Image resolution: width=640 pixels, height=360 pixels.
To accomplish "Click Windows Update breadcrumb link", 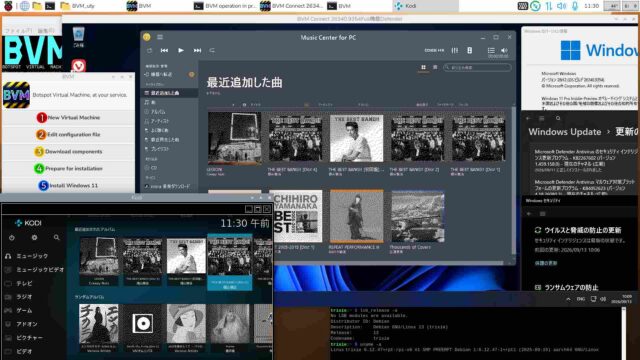I will [564, 132].
